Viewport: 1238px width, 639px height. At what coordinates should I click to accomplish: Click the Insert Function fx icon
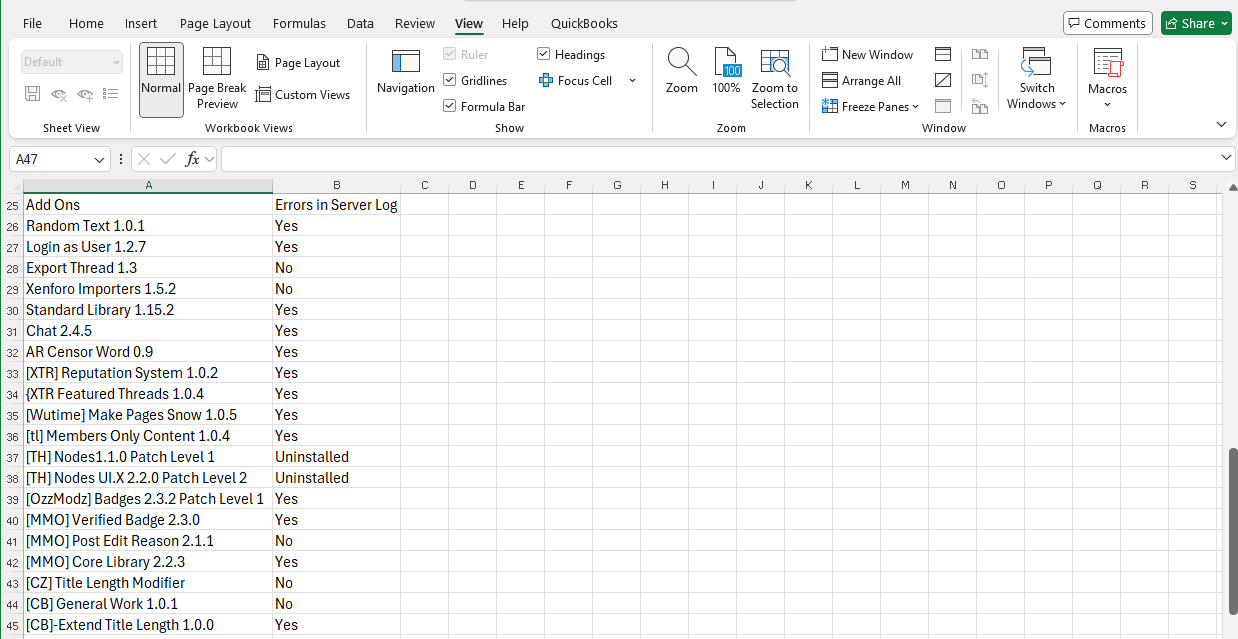(x=193, y=159)
